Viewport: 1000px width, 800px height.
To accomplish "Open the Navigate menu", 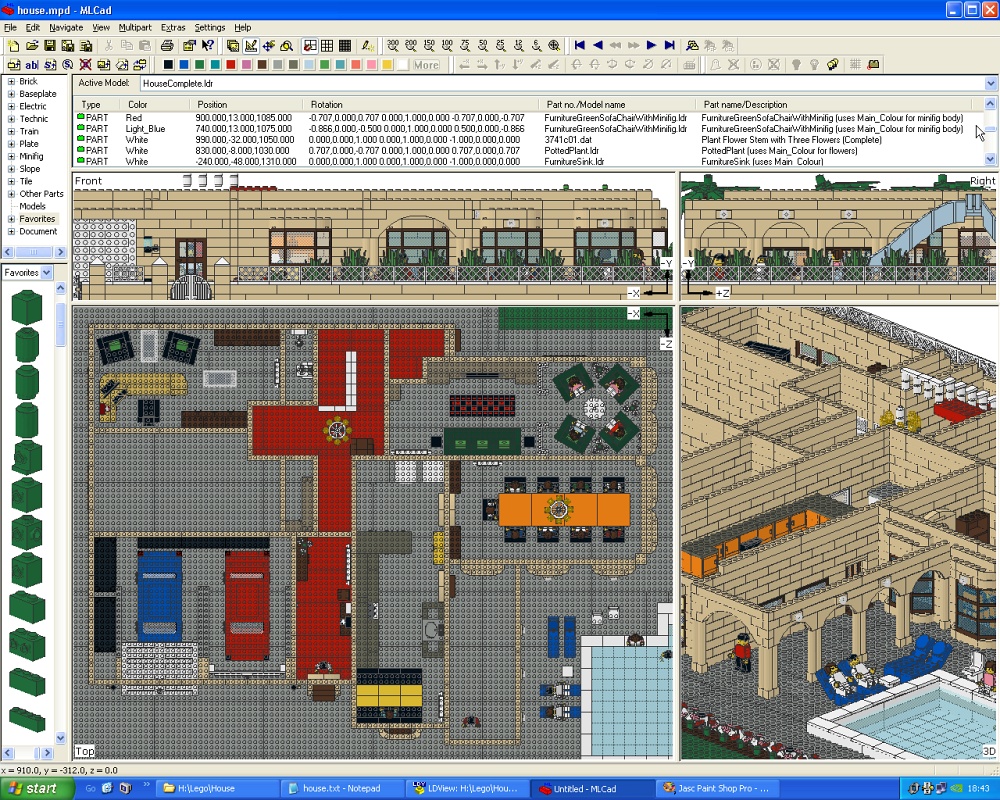I will click(66, 27).
